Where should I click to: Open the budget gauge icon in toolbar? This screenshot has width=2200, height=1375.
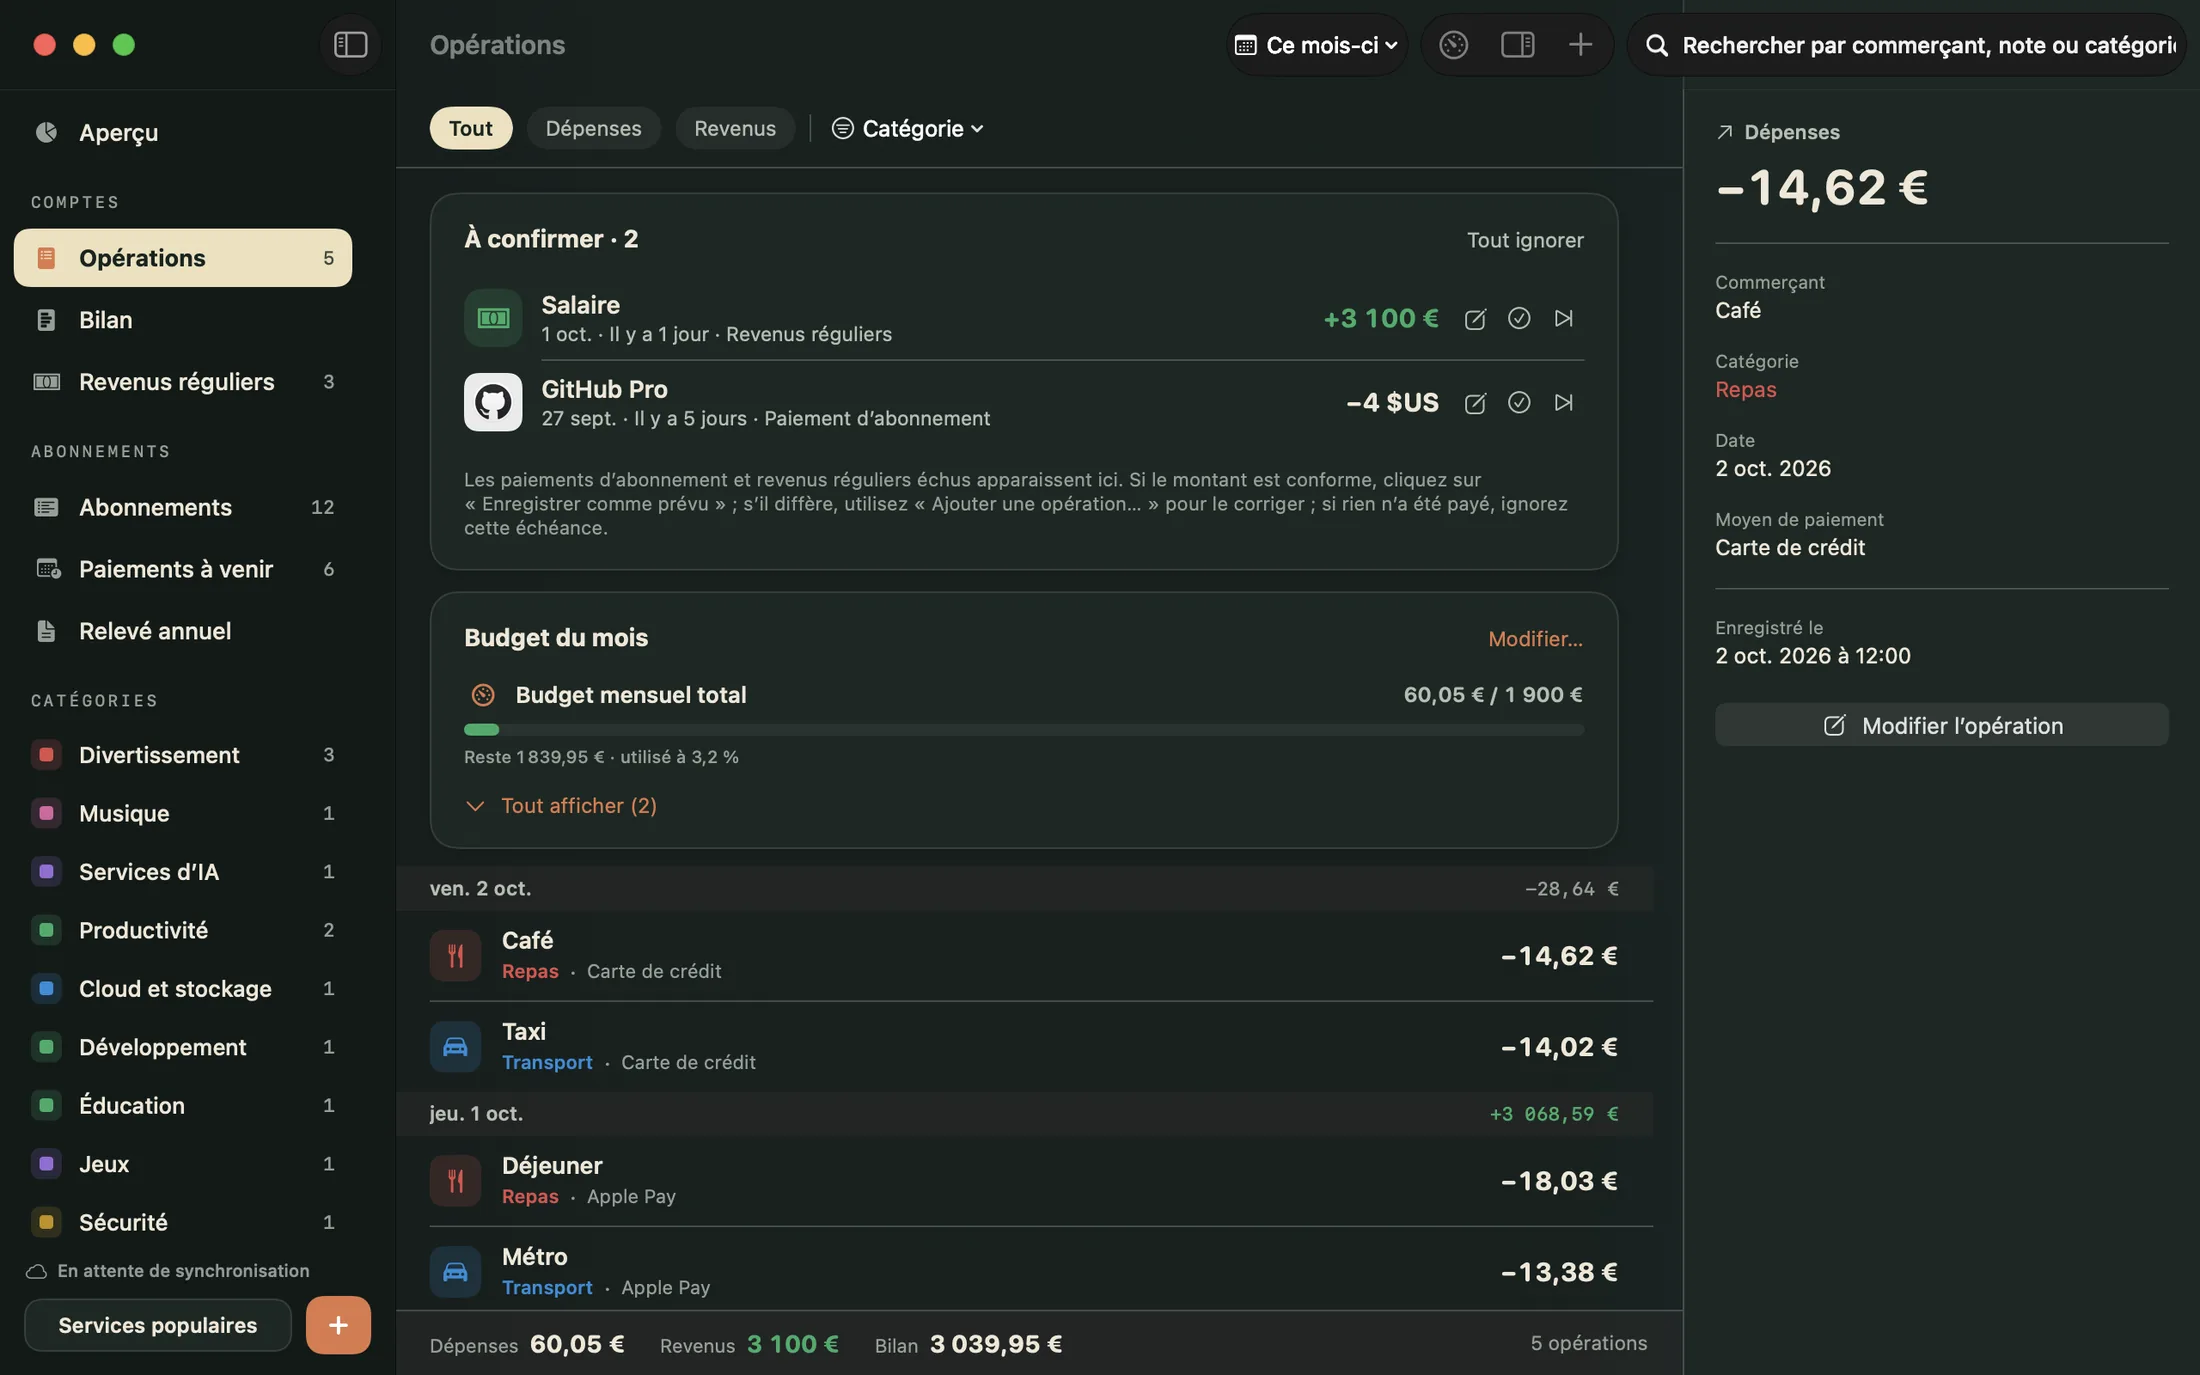tap(1453, 45)
